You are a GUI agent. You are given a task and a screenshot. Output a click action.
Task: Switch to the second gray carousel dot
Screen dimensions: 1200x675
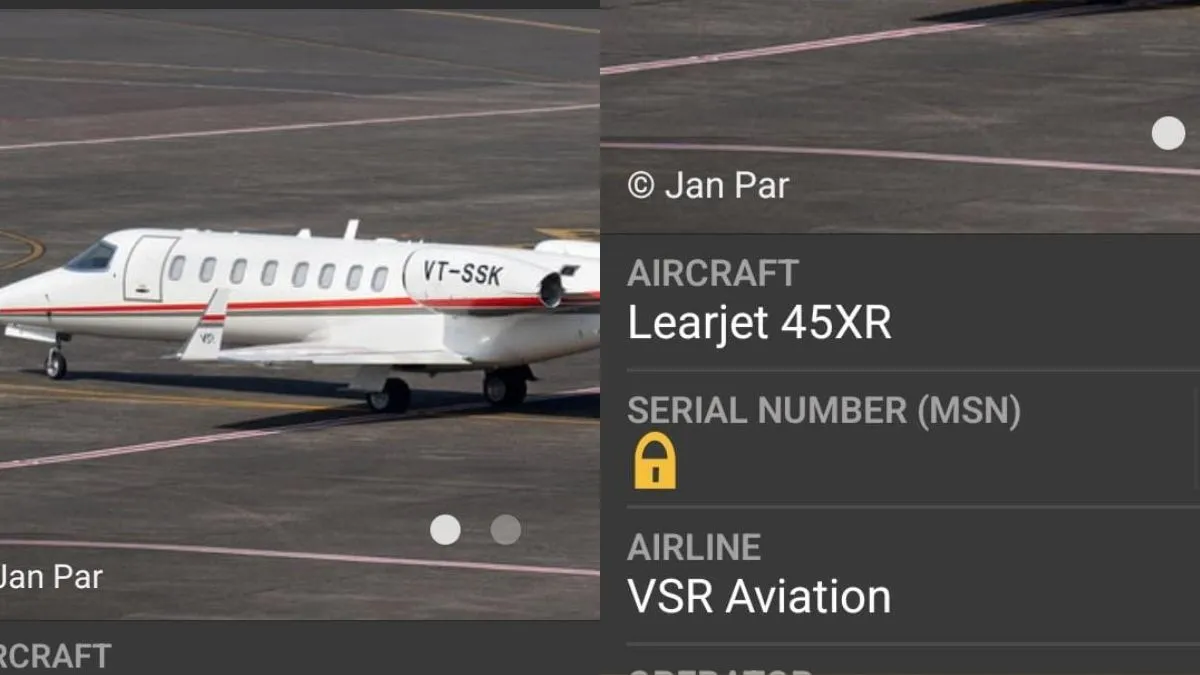(506, 530)
